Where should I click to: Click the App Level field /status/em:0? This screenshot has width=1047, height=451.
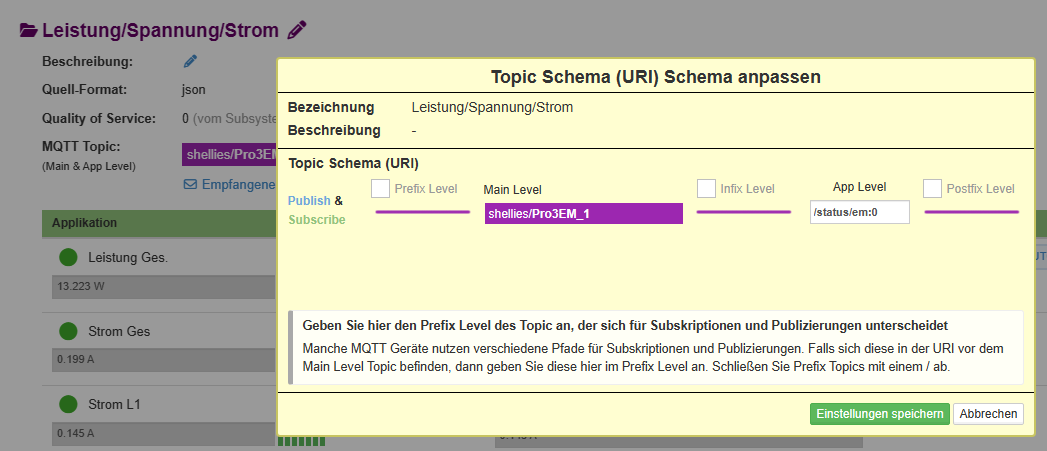[859, 212]
